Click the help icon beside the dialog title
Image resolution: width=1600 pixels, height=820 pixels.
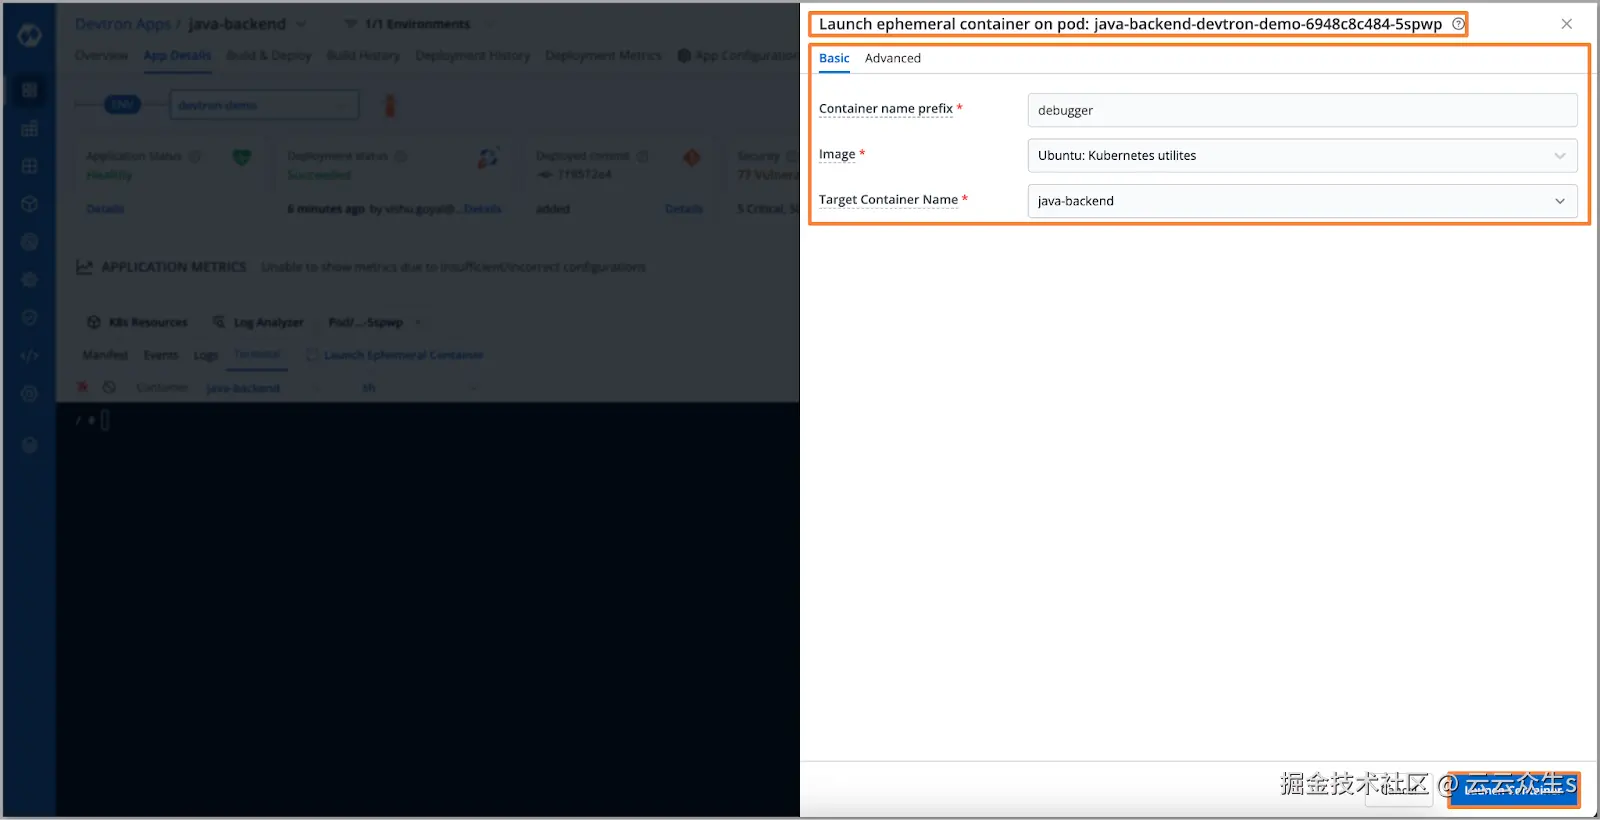coord(1458,24)
